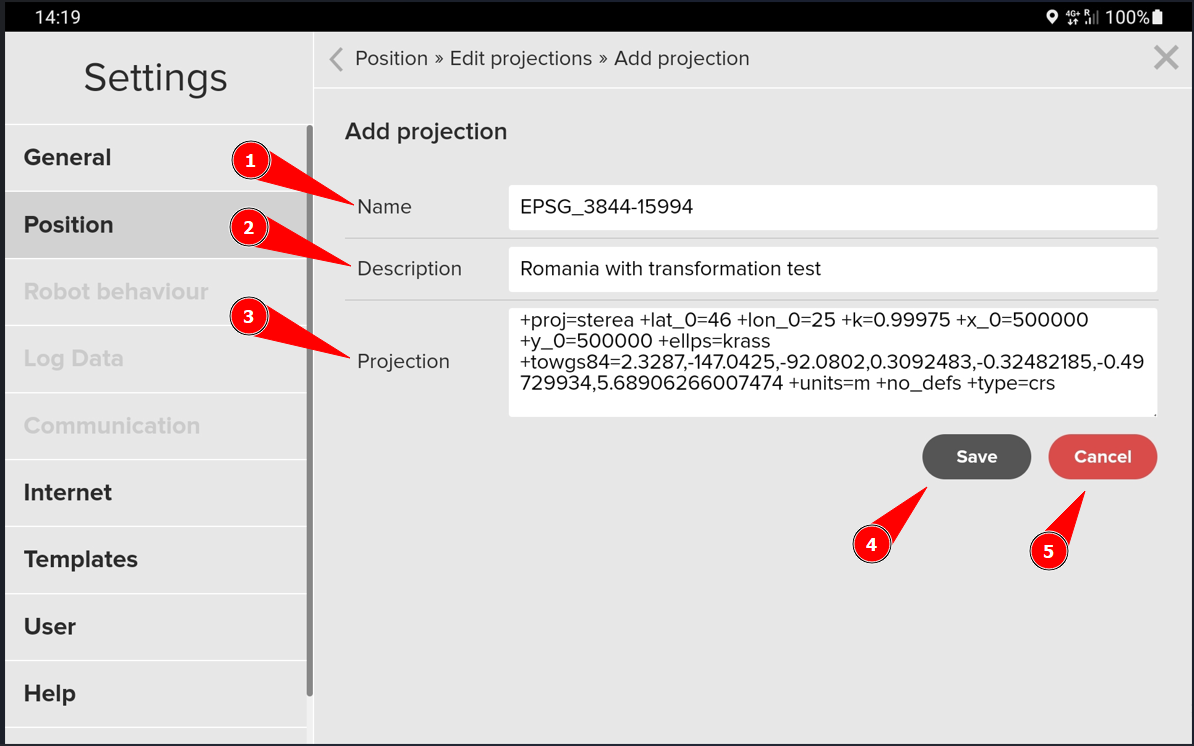Save the new projection
This screenshot has width=1194, height=746.
(x=976, y=457)
